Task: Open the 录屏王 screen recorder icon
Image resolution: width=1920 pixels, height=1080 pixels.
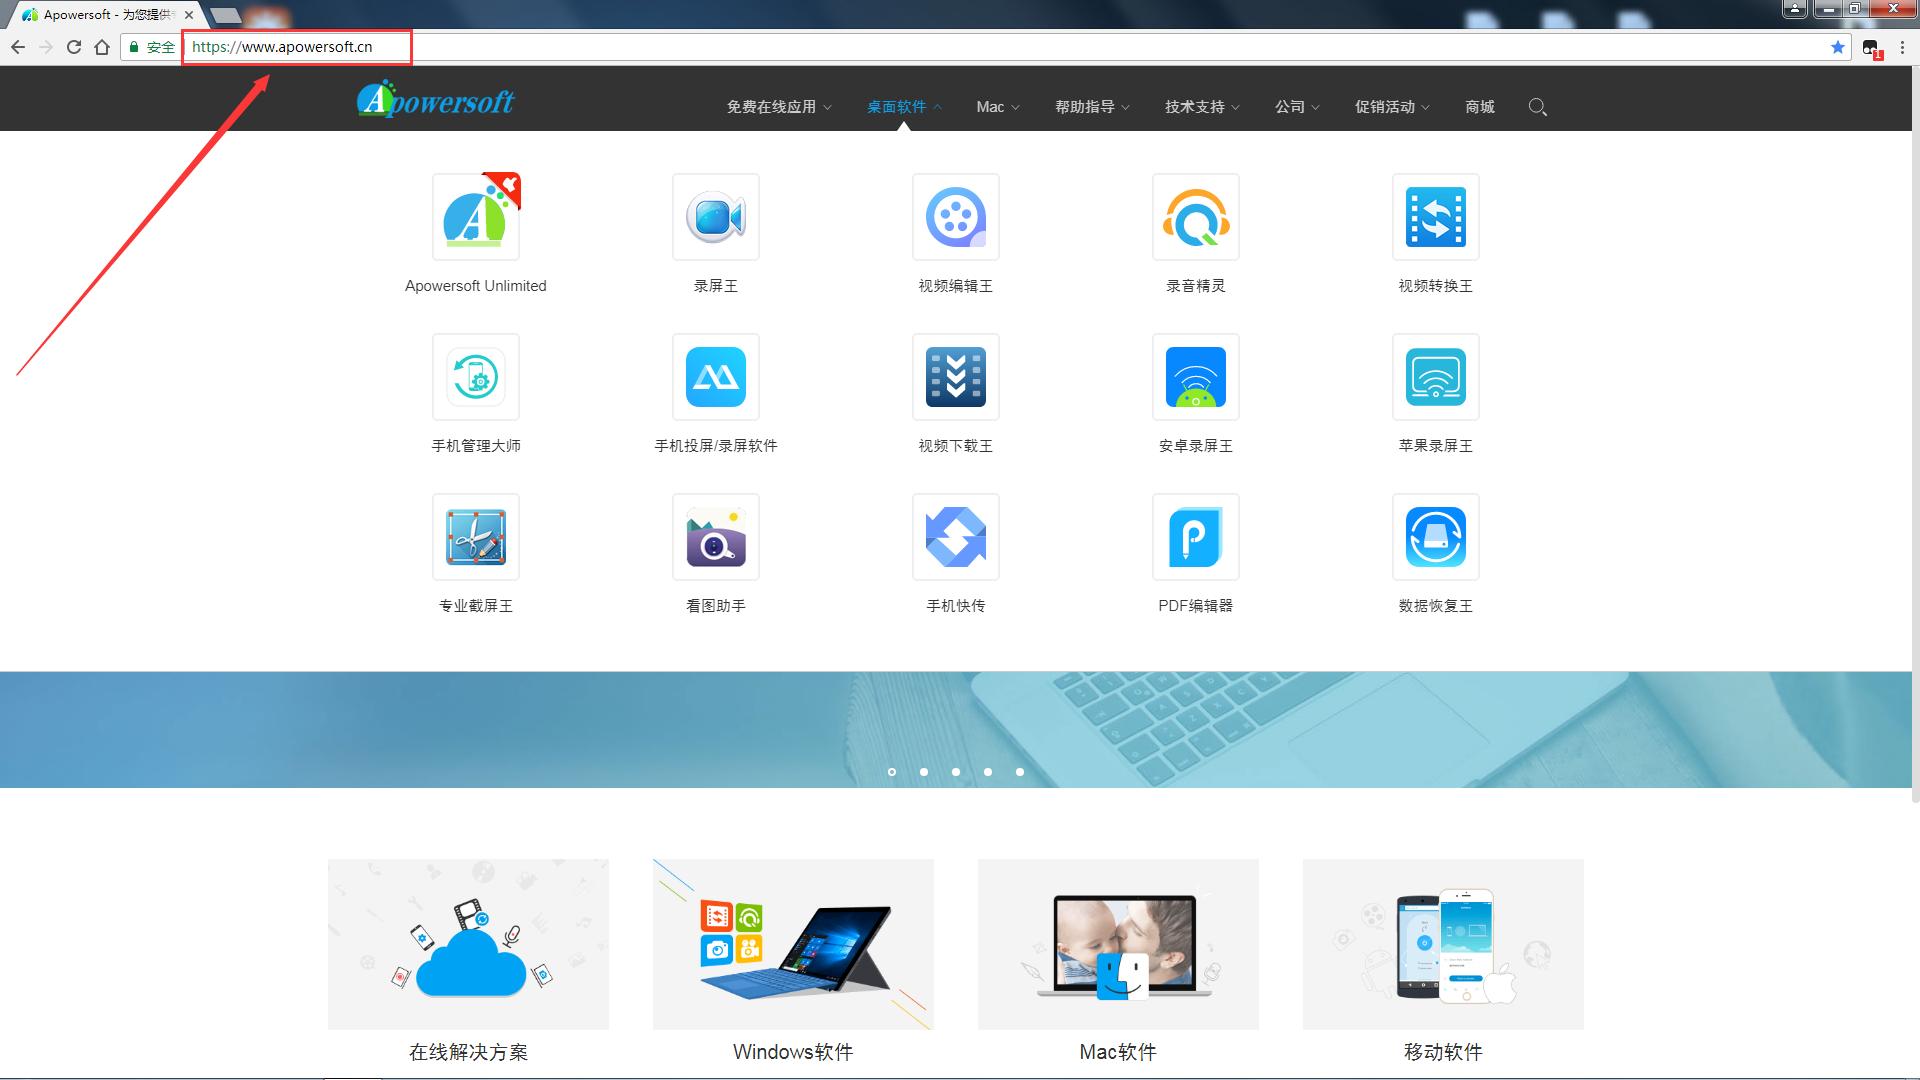Action: click(x=715, y=217)
